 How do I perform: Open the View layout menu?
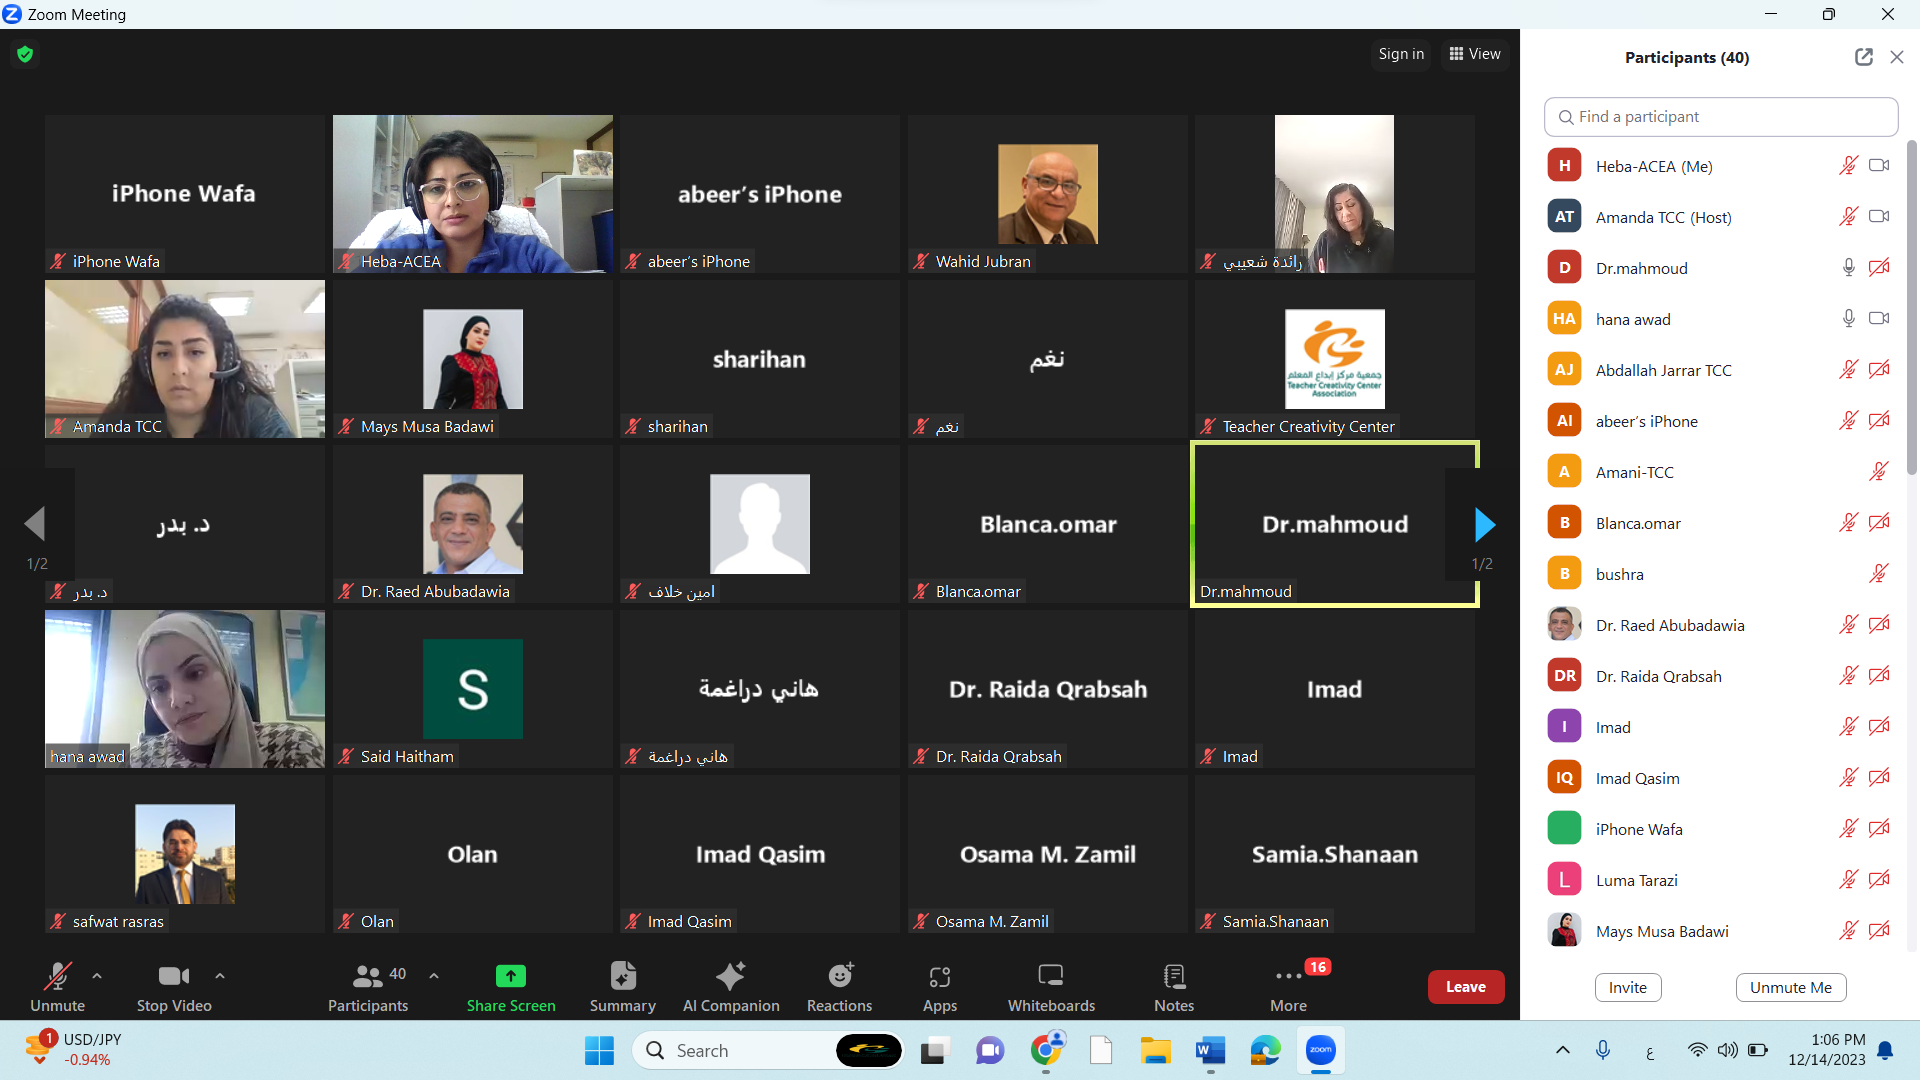[x=1475, y=54]
